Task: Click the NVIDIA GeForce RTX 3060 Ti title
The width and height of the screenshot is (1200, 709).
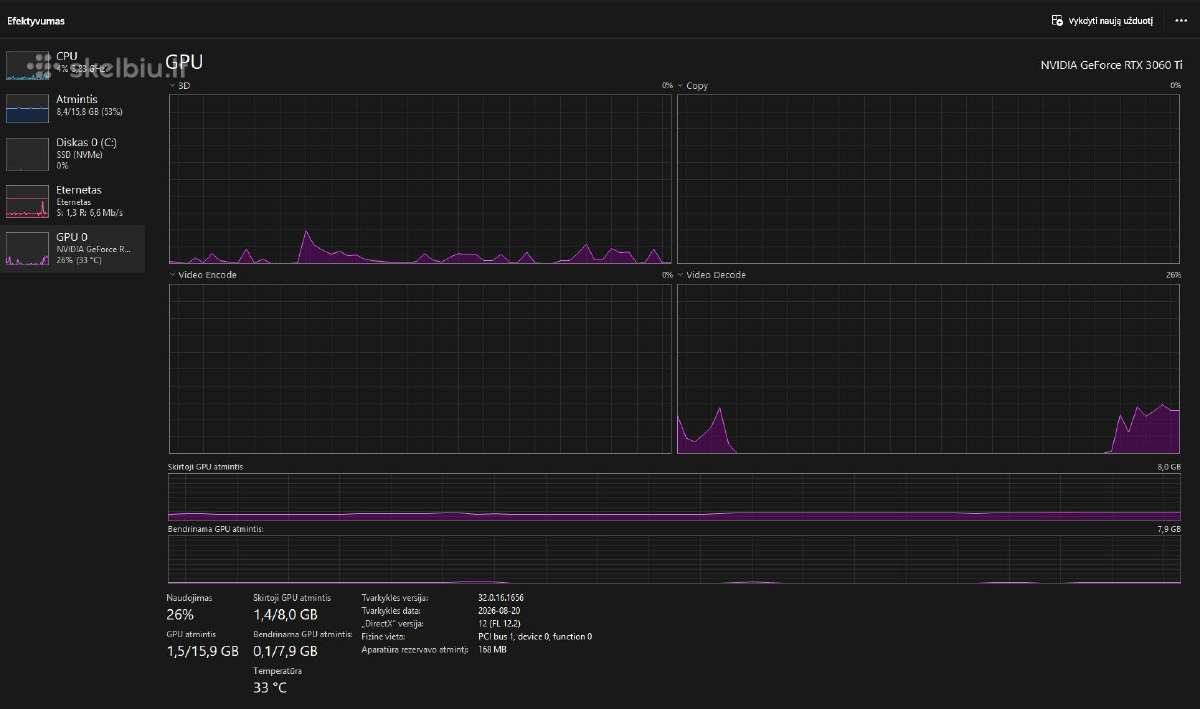Action: [1110, 65]
